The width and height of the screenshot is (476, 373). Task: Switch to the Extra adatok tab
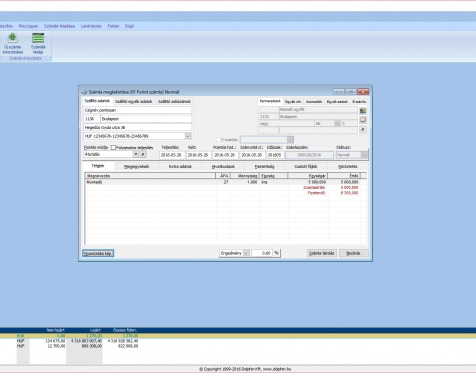coord(180,167)
